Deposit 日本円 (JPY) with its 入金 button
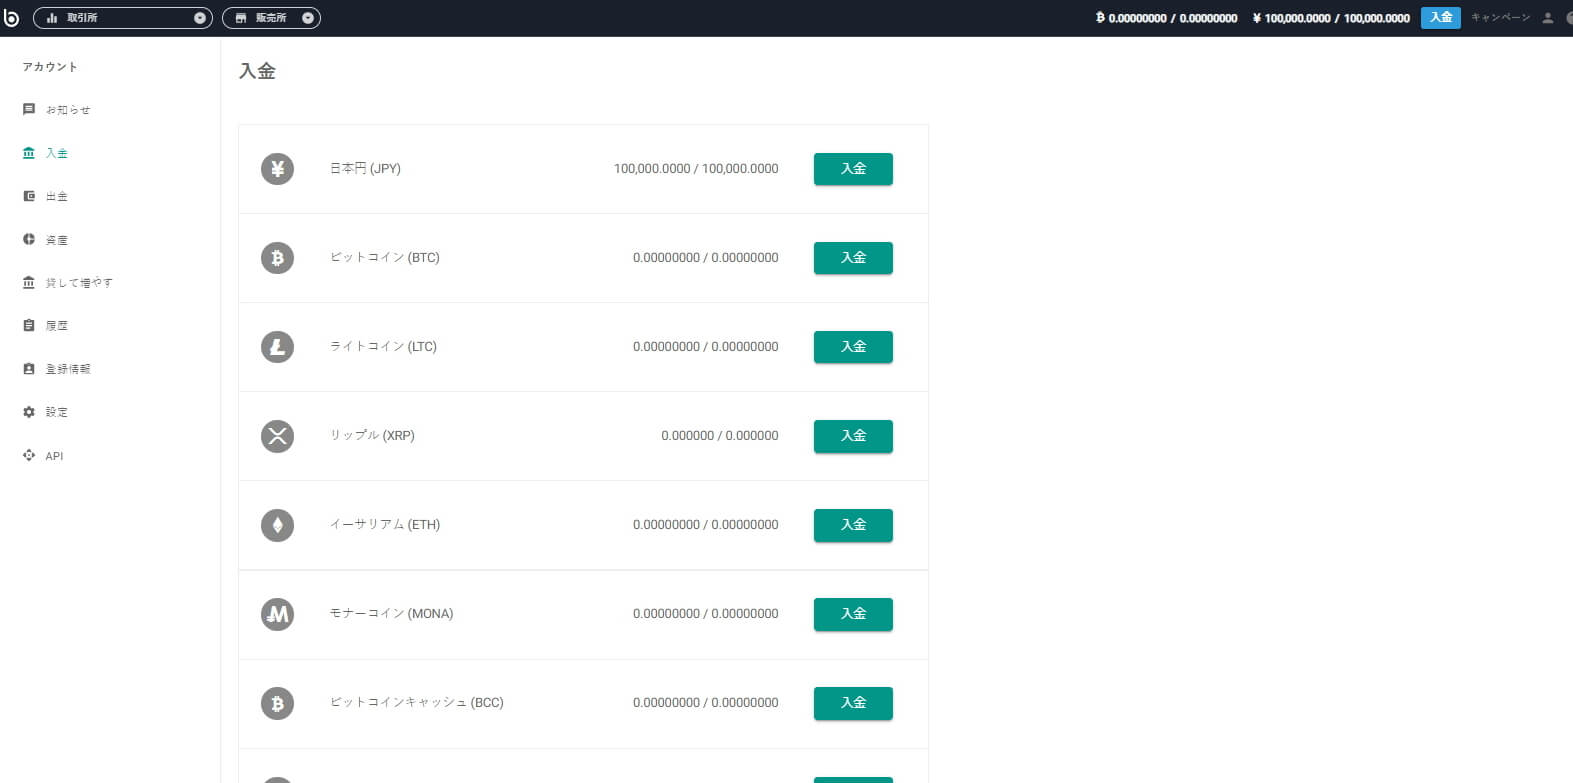 (x=853, y=169)
